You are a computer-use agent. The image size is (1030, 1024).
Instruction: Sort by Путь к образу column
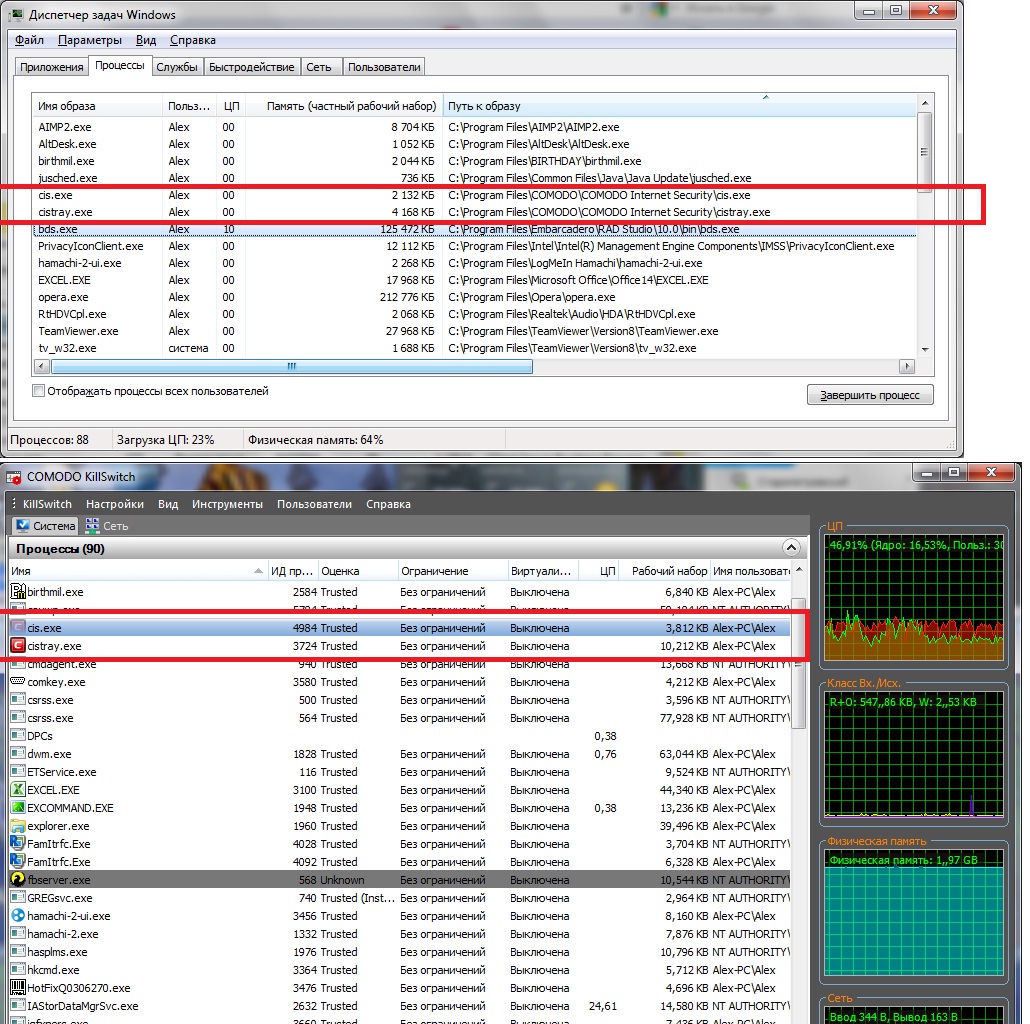tap(680, 106)
